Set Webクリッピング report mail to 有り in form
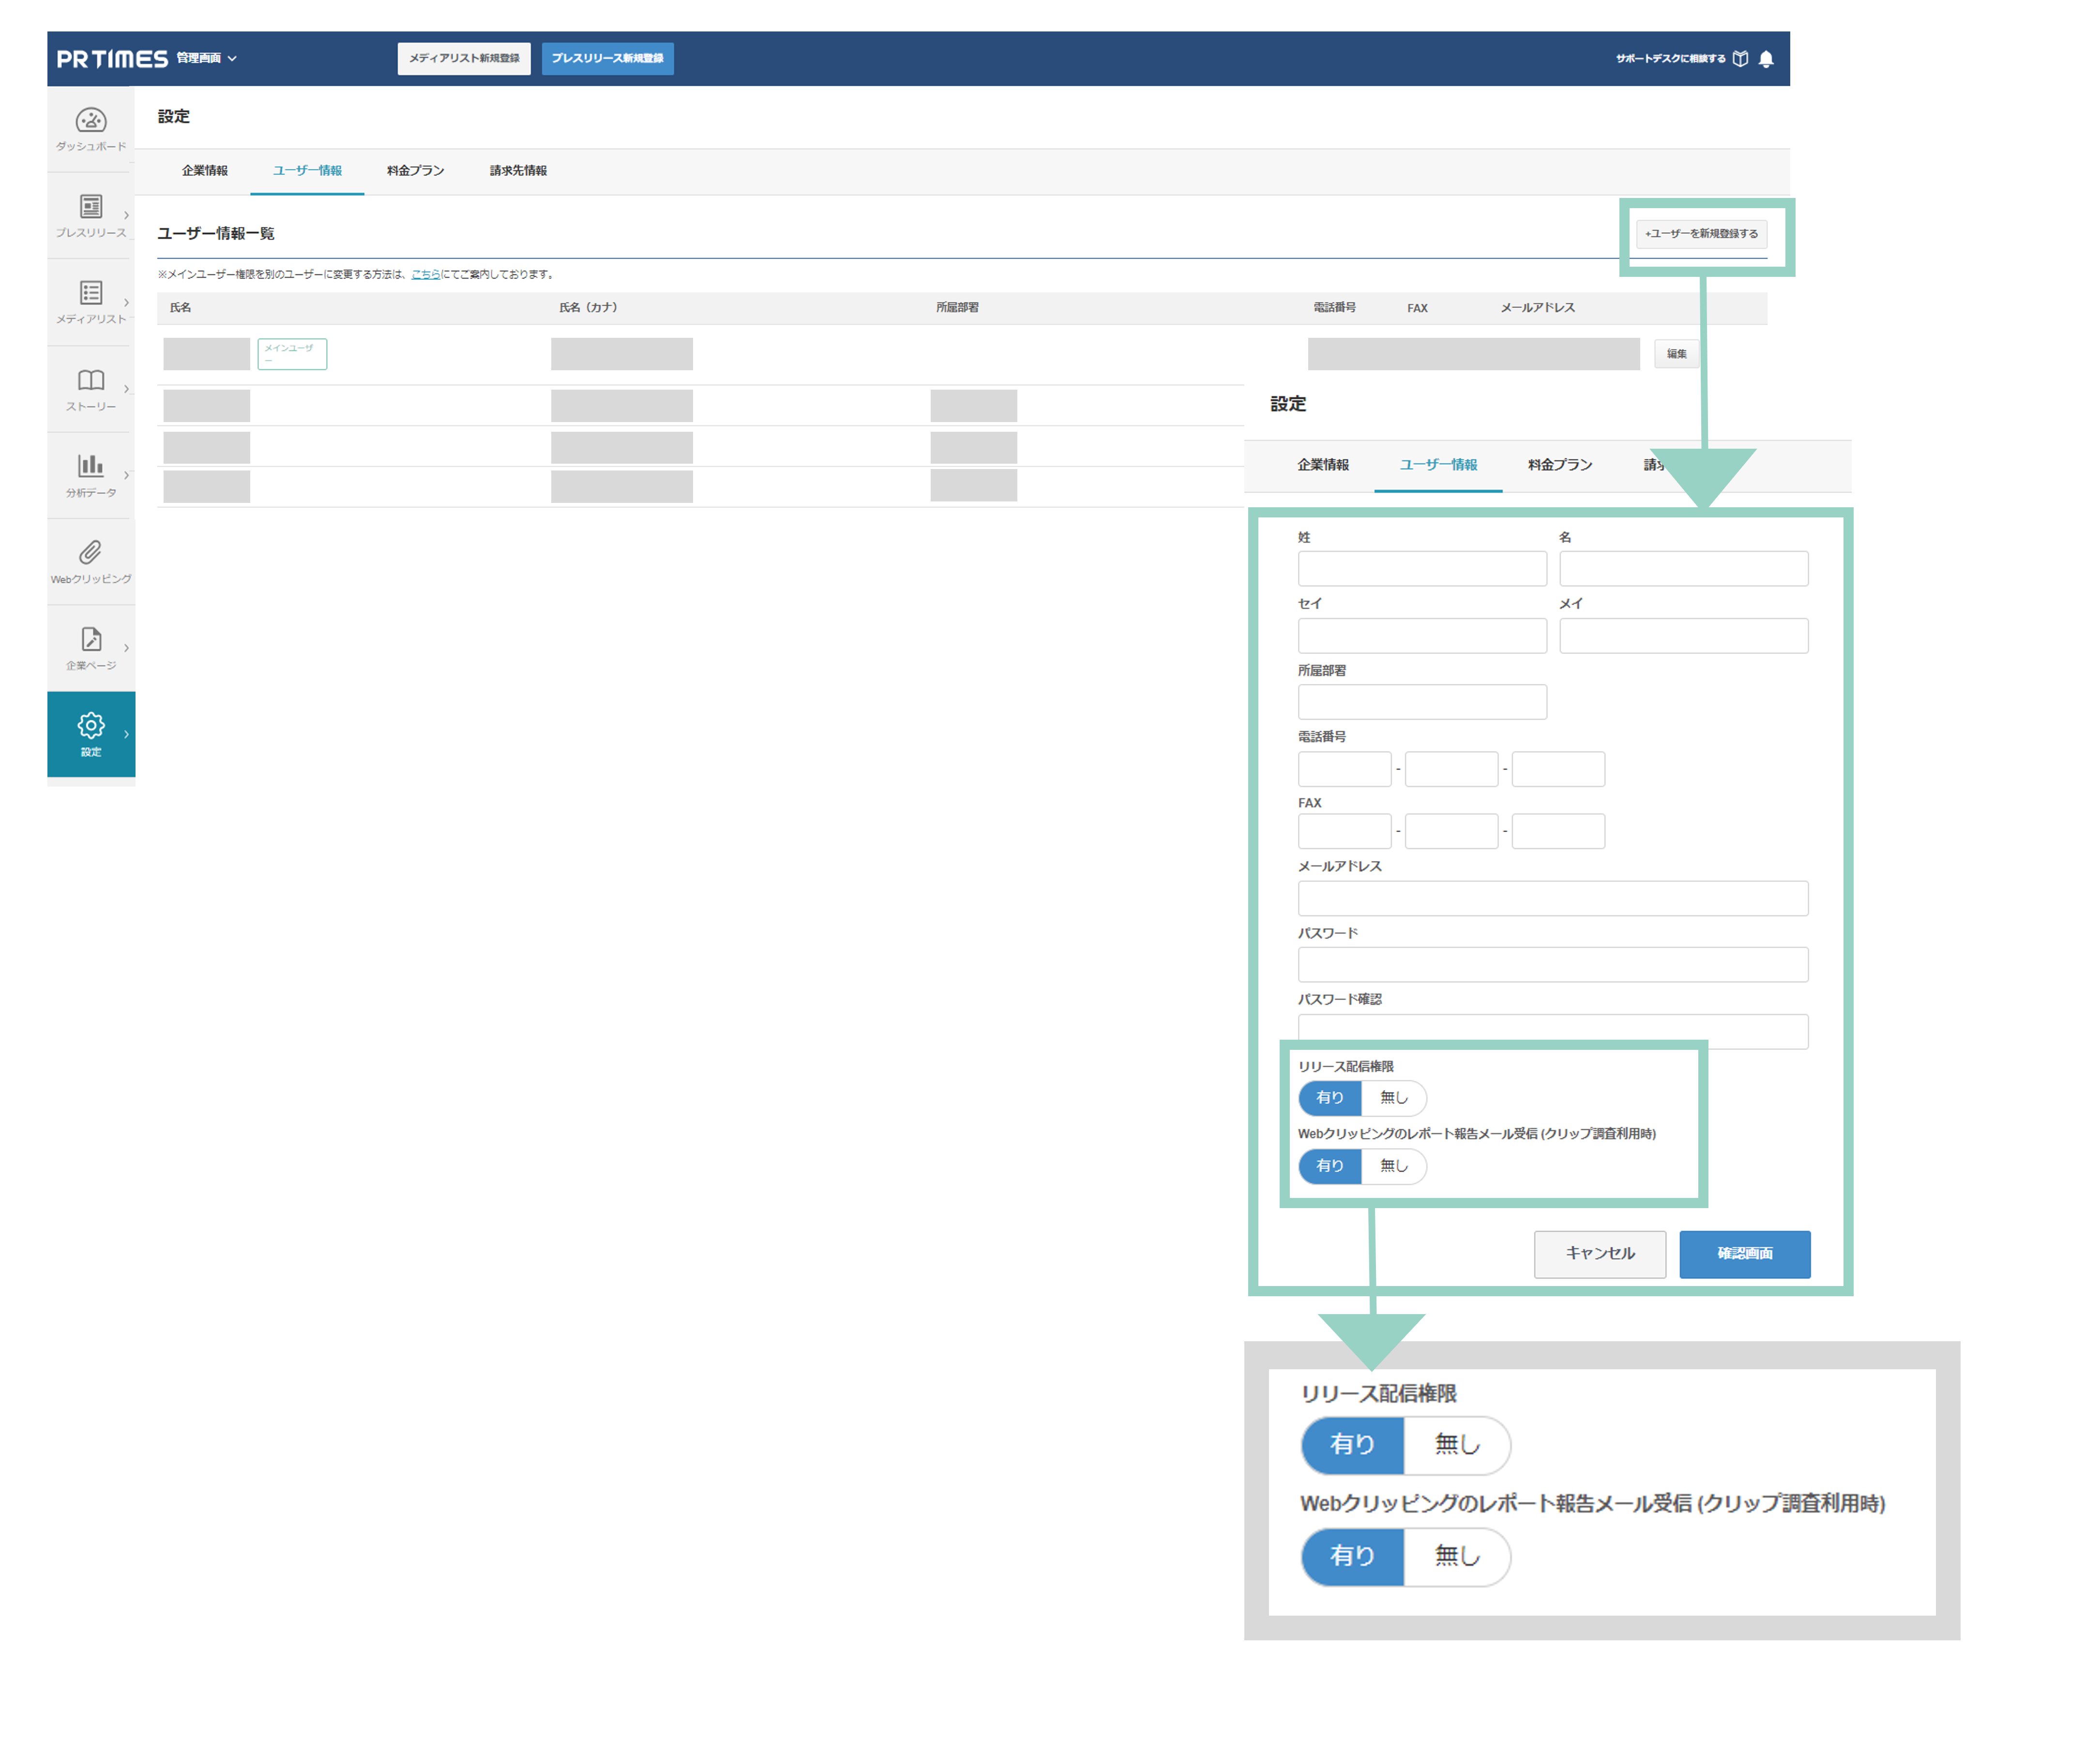Image resolution: width=2100 pixels, height=1757 pixels. (1331, 1167)
